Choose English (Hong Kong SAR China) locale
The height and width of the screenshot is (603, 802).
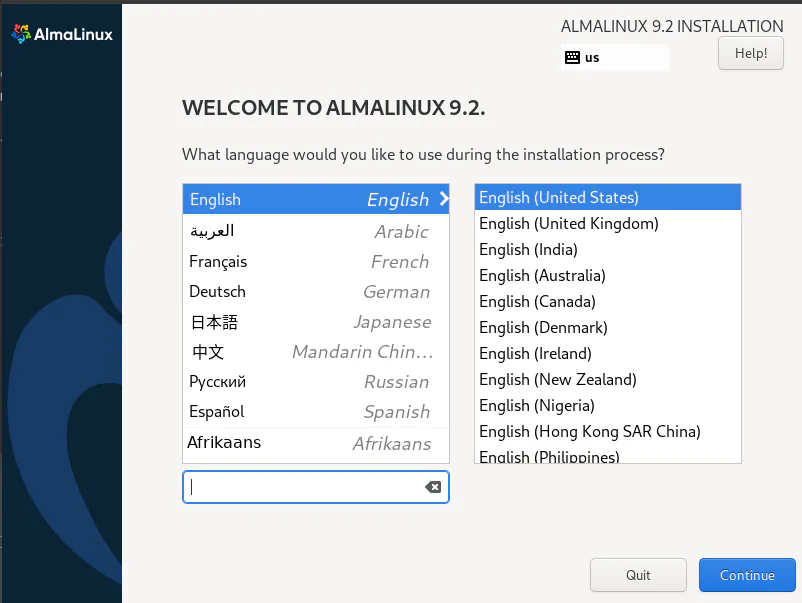coord(608,432)
